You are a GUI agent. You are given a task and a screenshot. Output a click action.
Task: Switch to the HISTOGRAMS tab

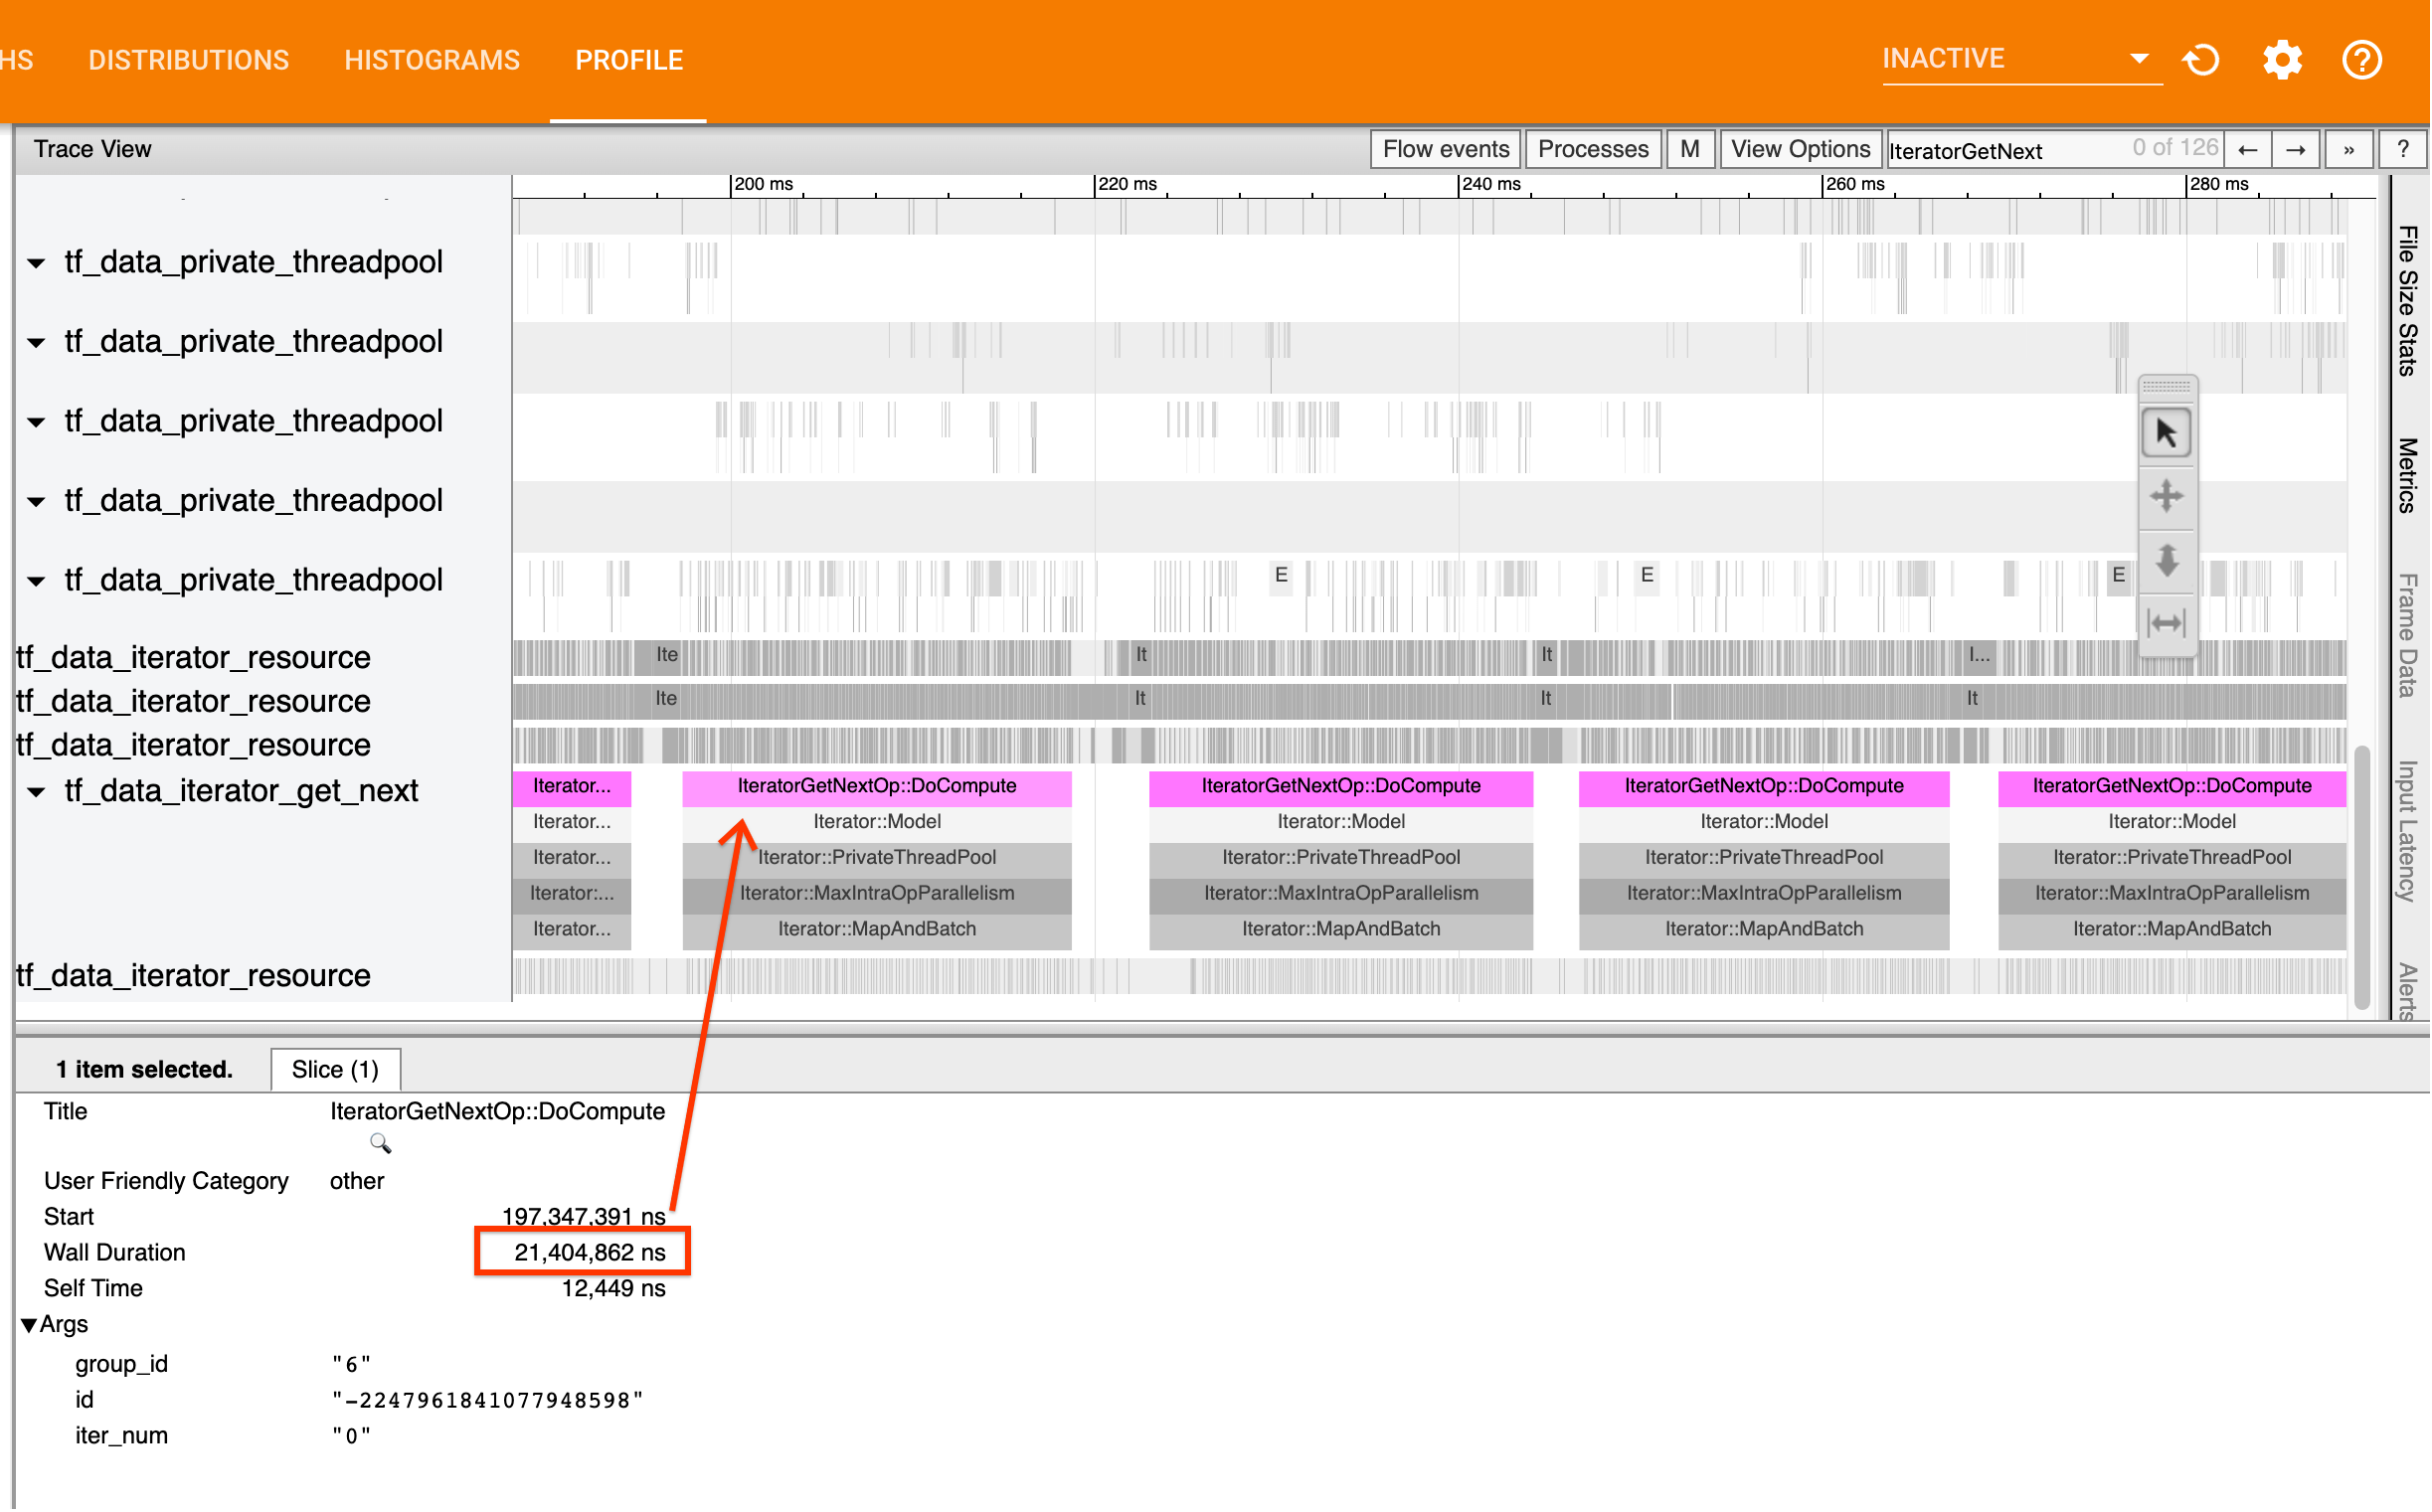click(432, 60)
